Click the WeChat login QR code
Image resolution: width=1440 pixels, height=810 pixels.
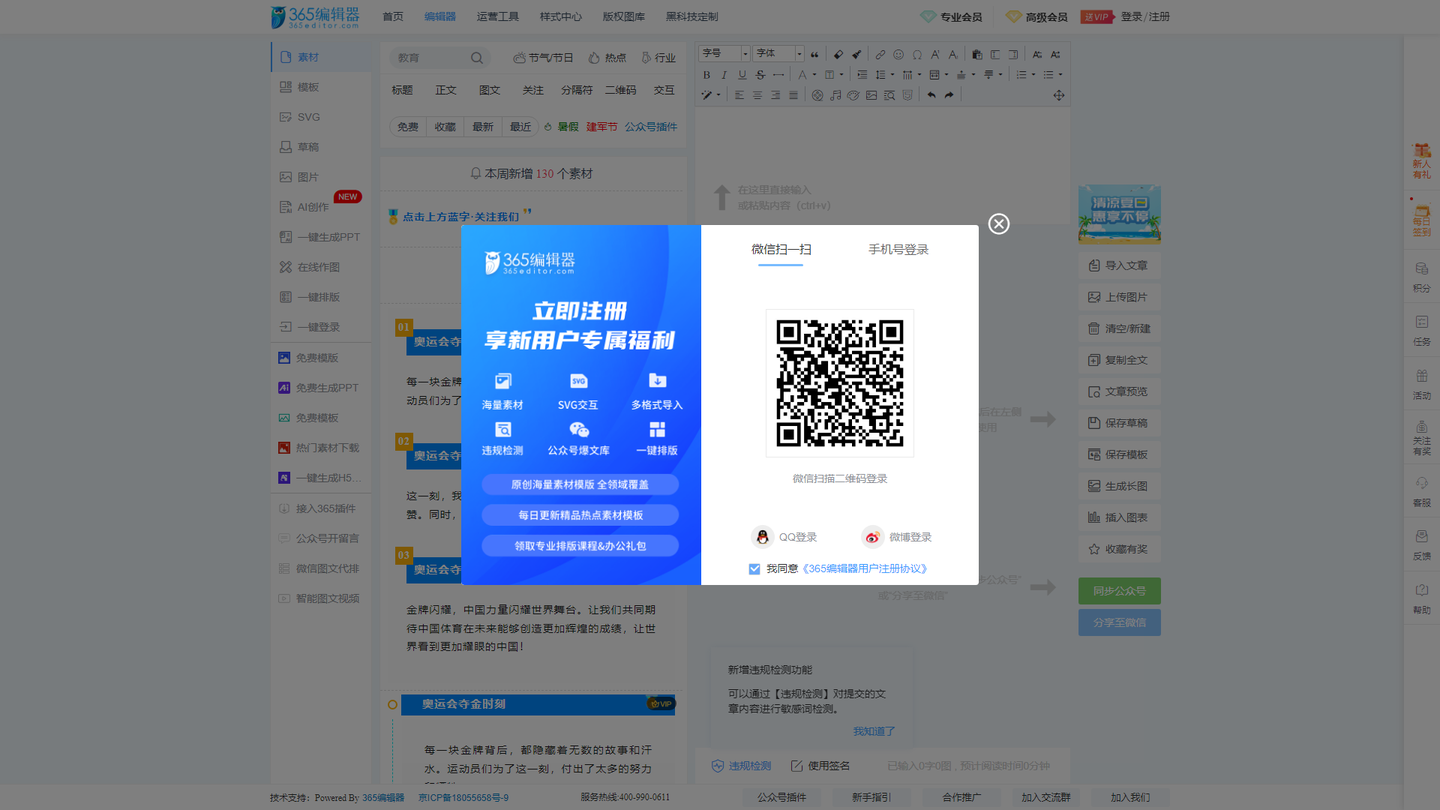point(840,383)
